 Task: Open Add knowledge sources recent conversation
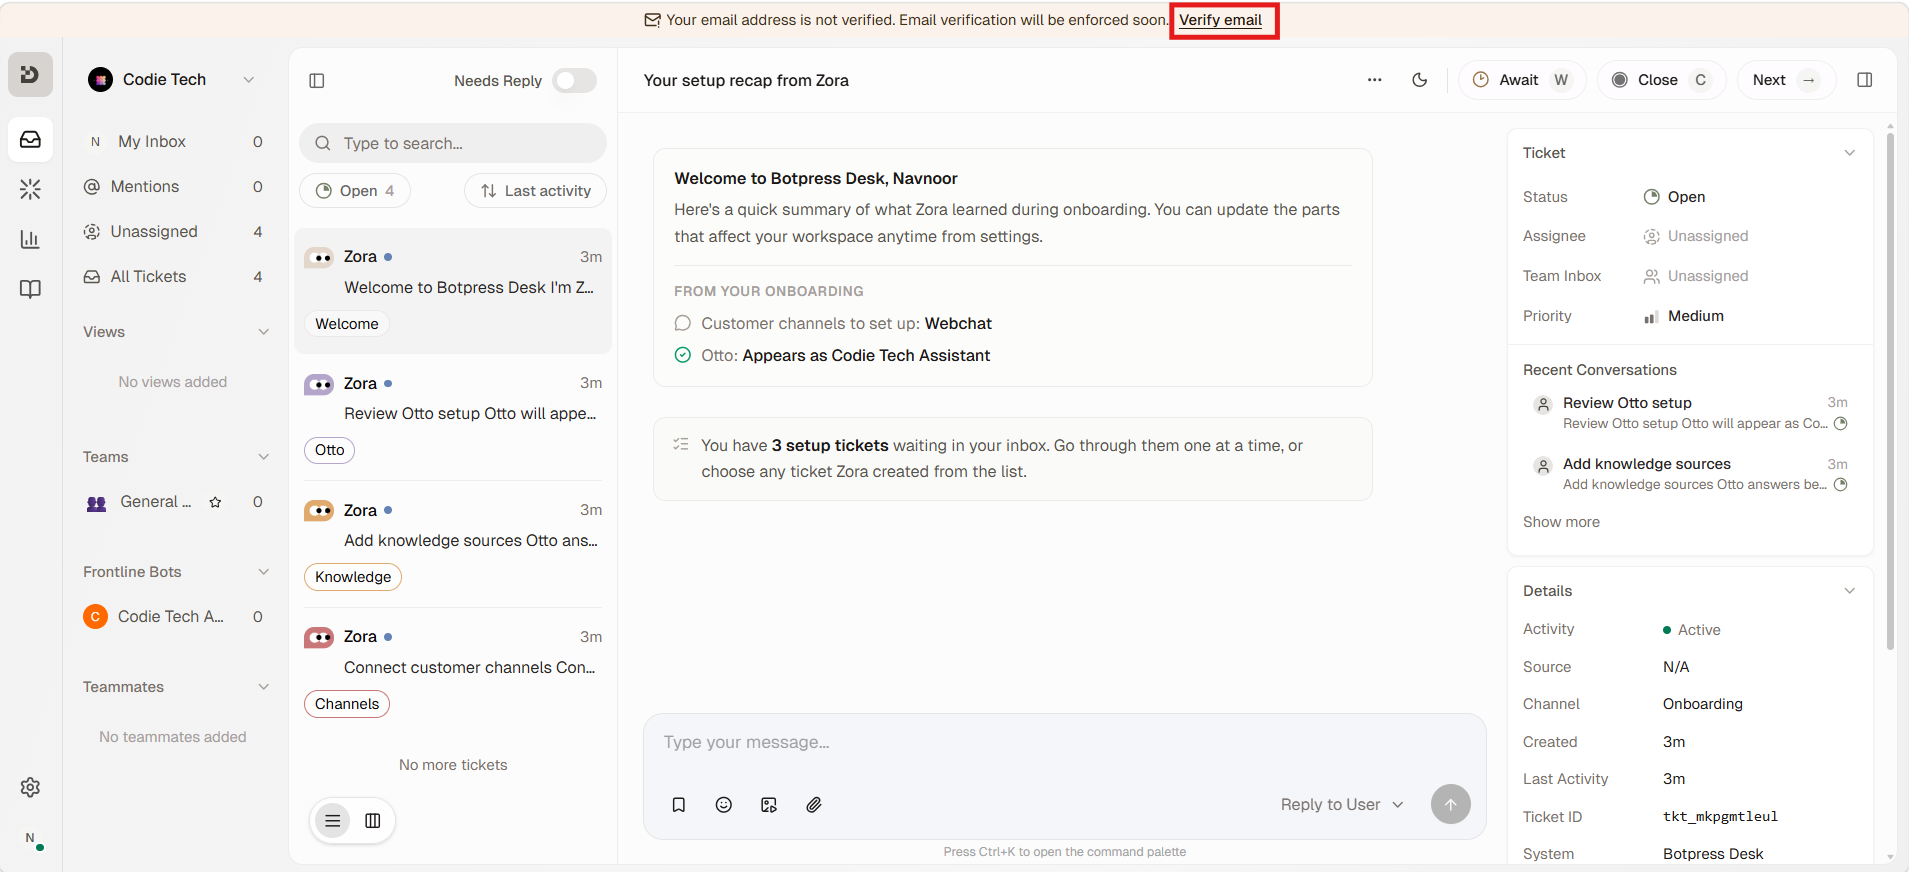(1689, 474)
